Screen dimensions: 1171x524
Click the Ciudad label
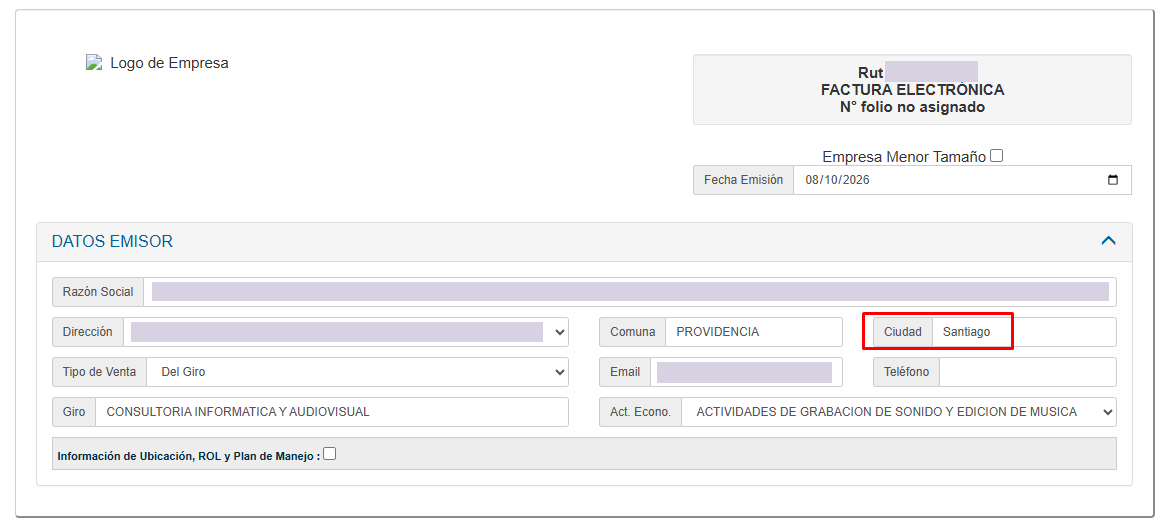coord(903,332)
